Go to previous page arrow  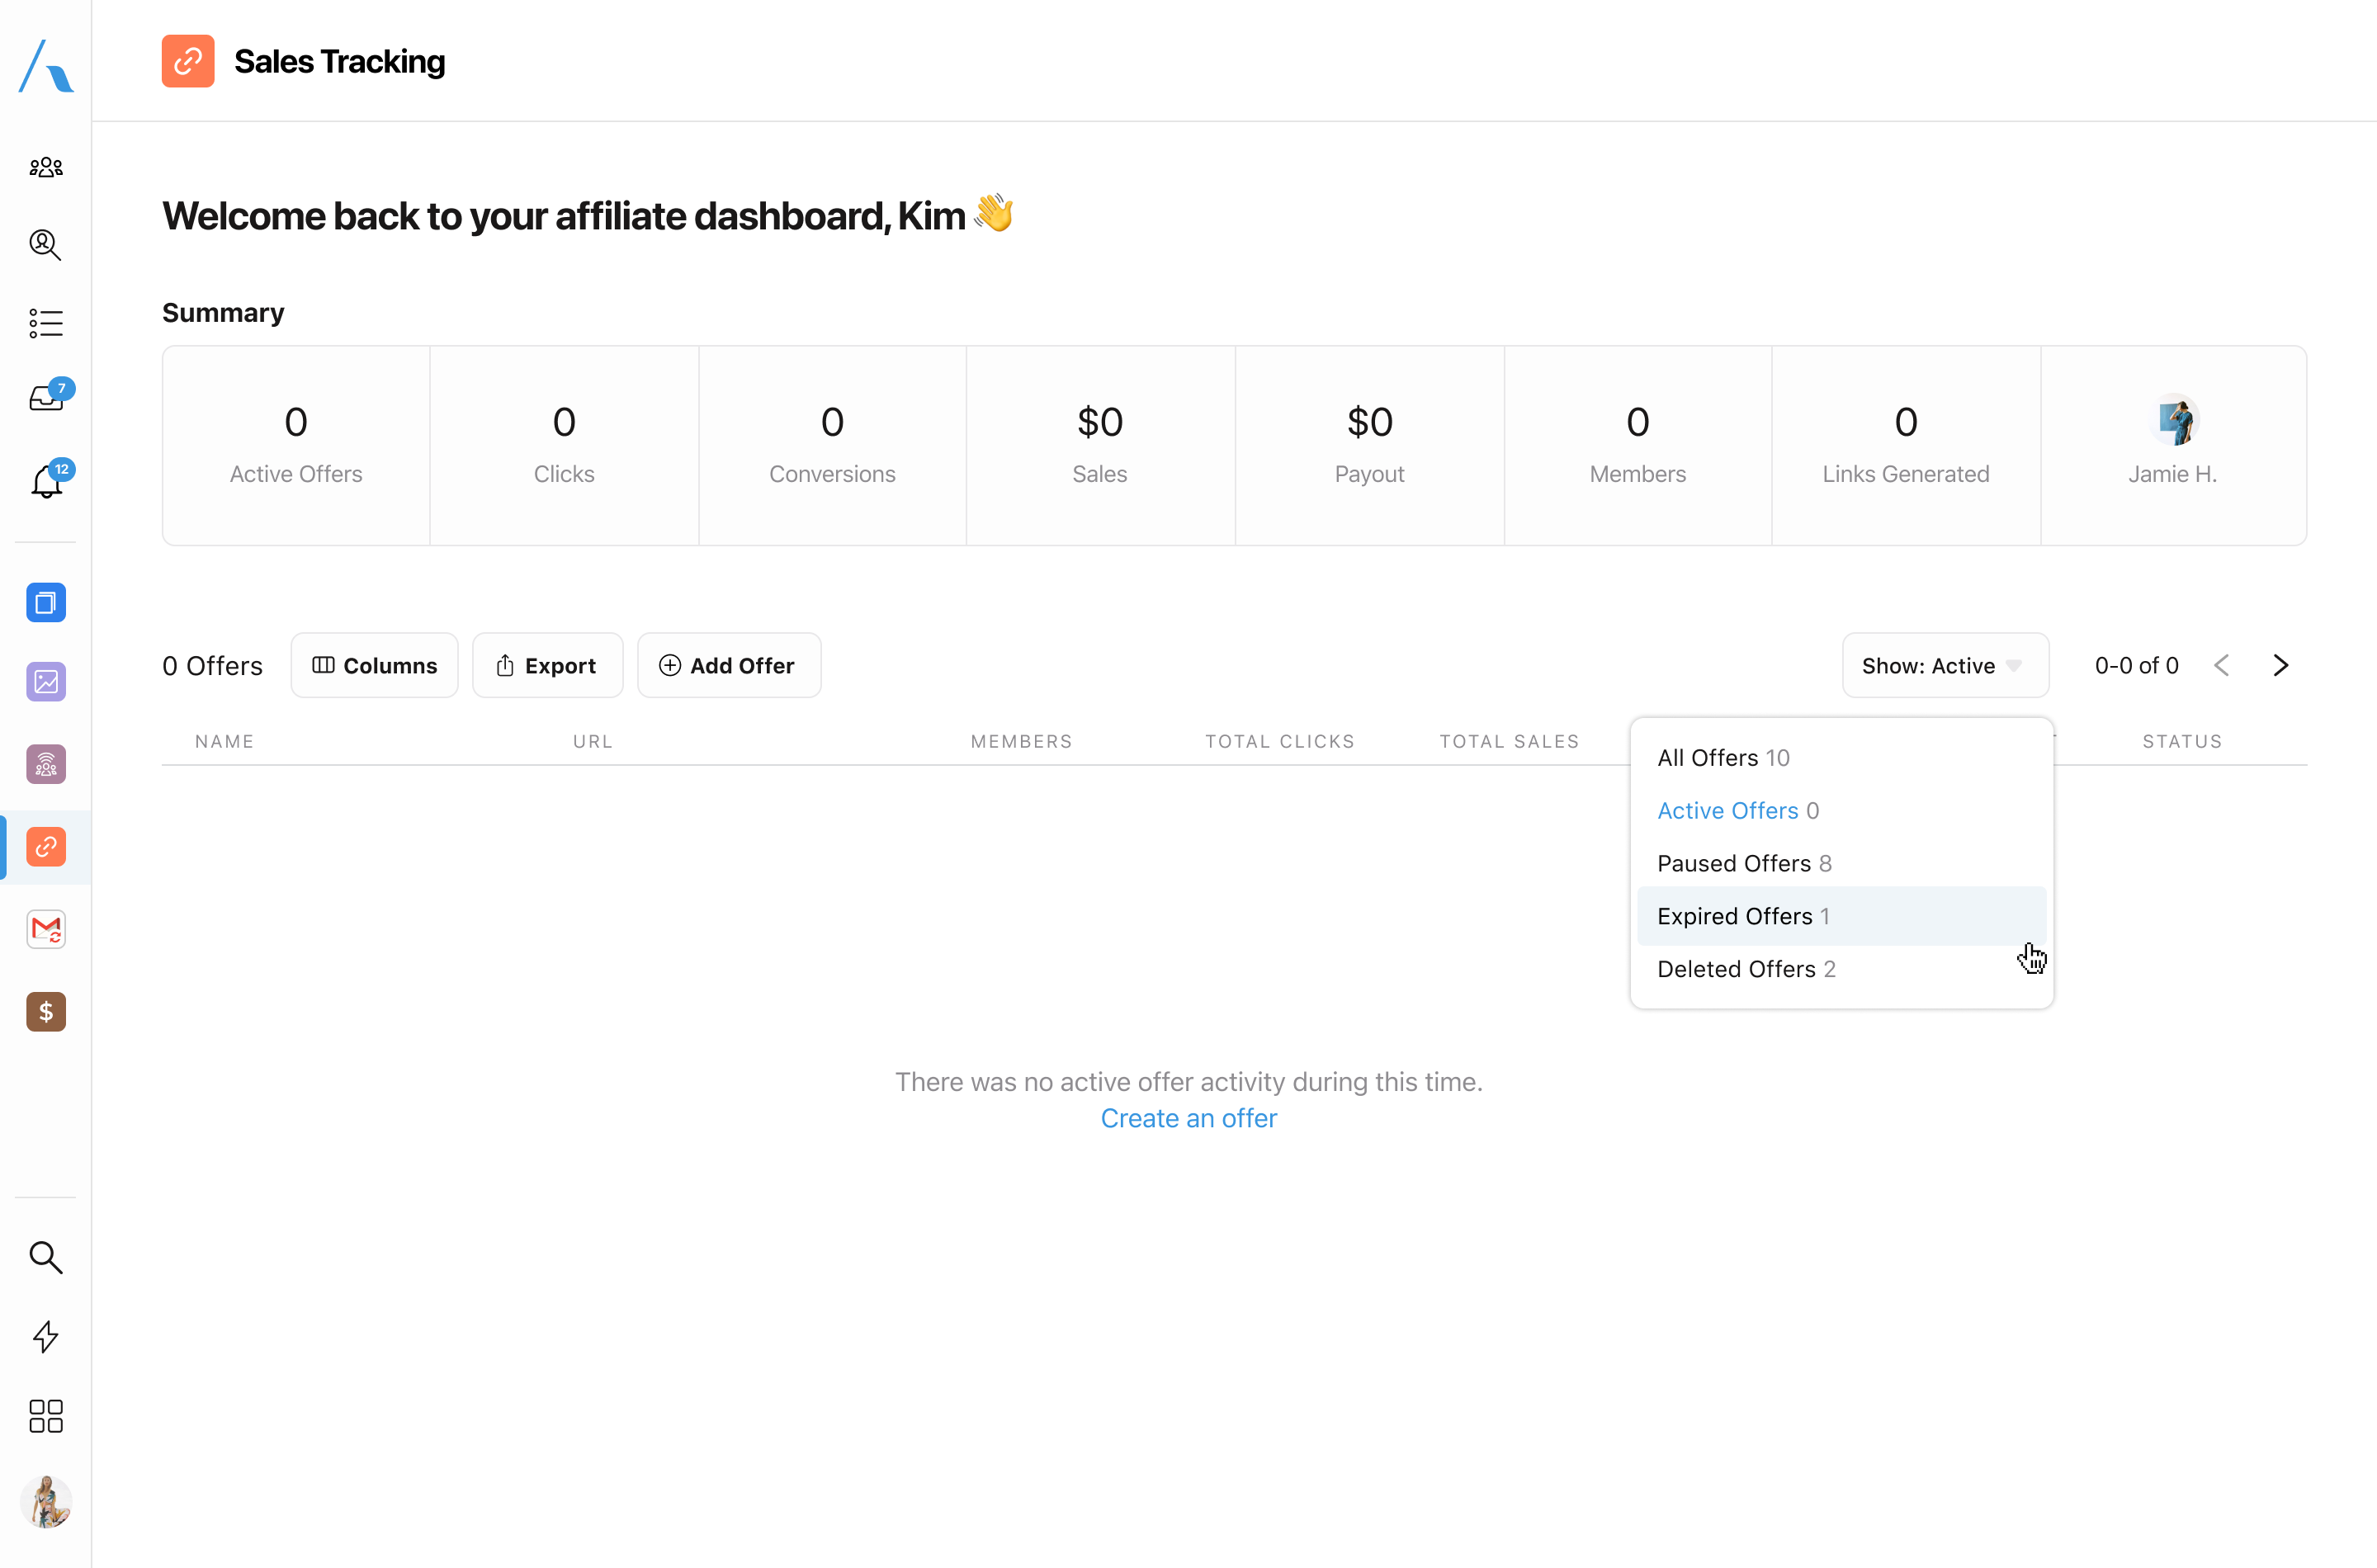(2221, 666)
